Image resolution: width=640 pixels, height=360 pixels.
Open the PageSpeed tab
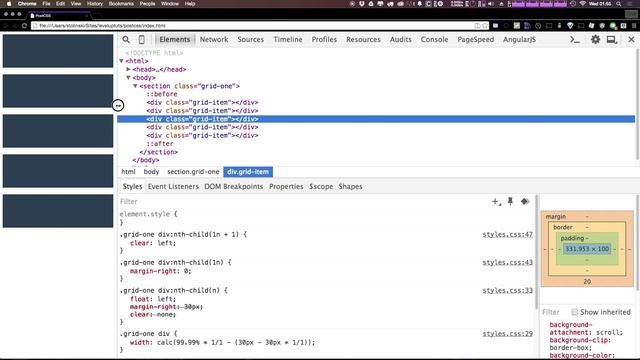(x=476, y=40)
